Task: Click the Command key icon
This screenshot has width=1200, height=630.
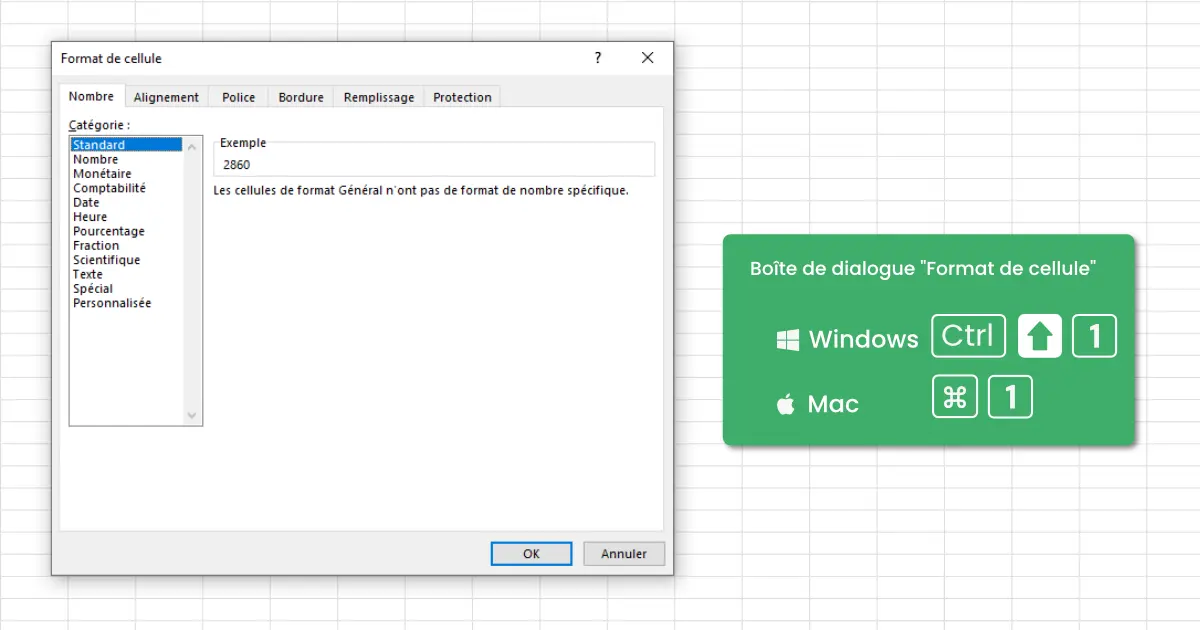Action: coord(955,398)
